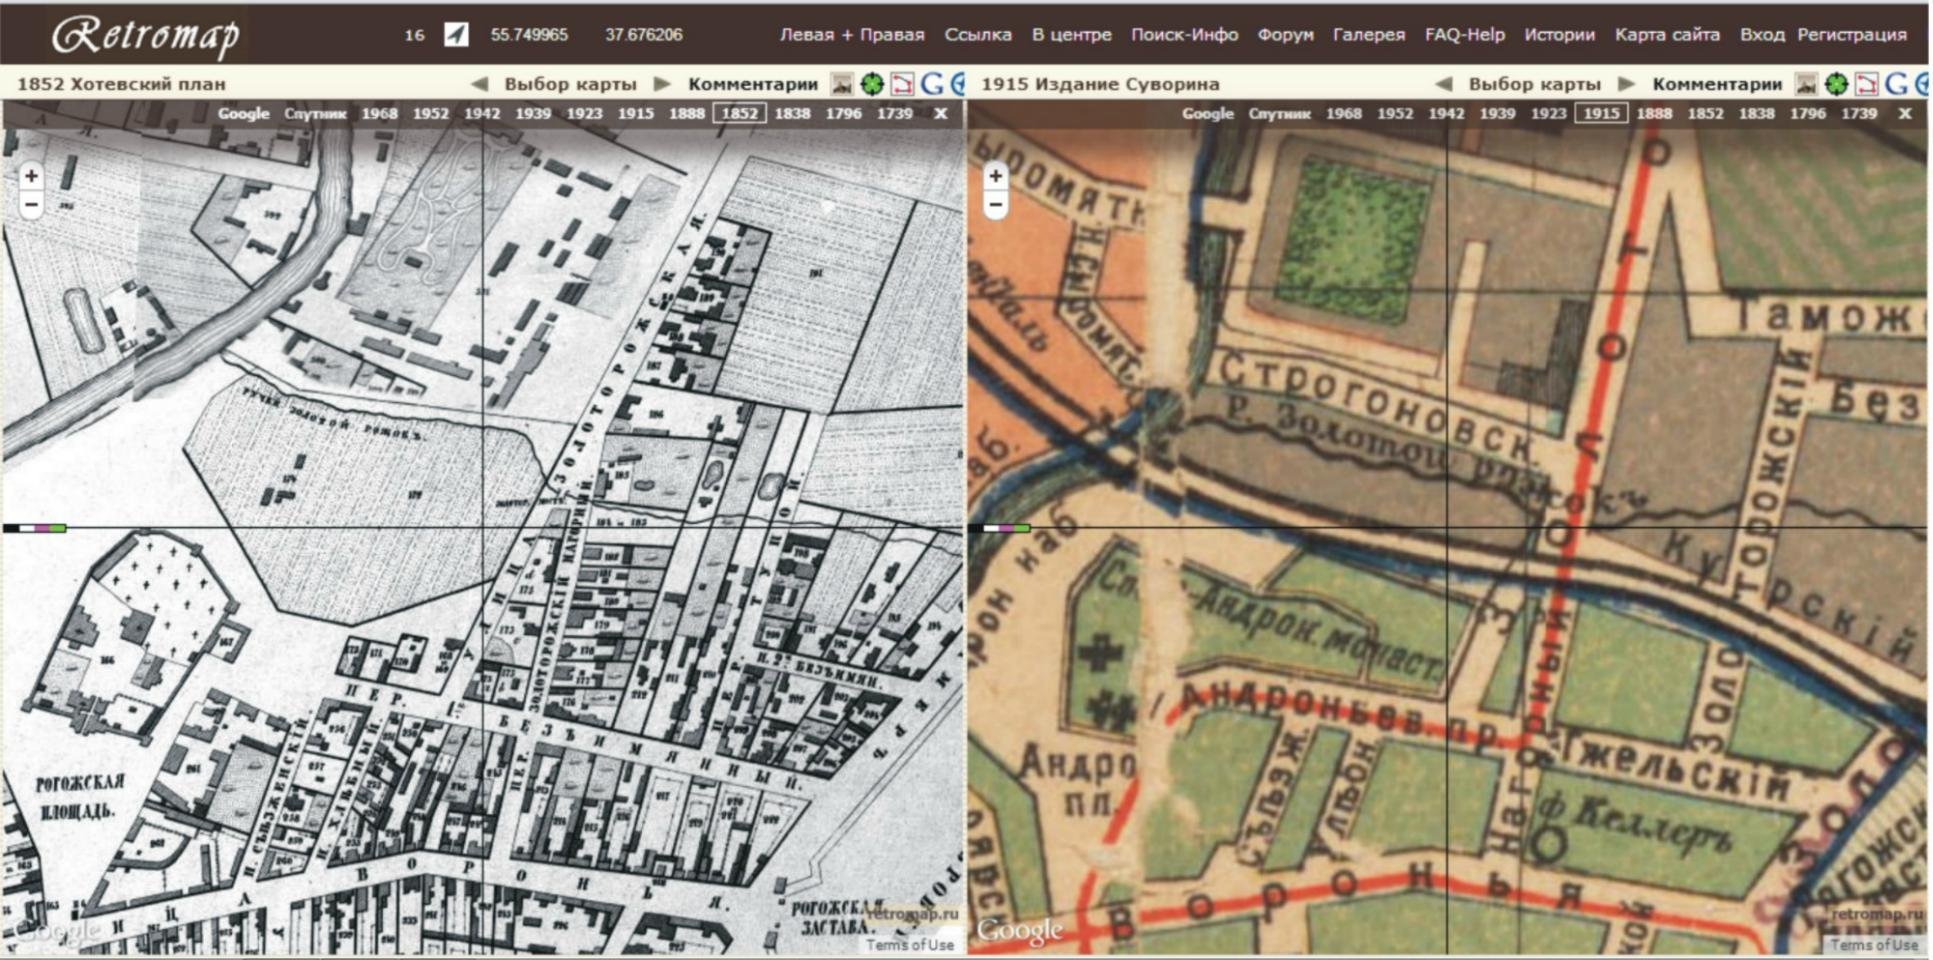The width and height of the screenshot is (1933, 960).
Task: Open the 'Поиск-Инфо' menu item
Action: point(1185,35)
